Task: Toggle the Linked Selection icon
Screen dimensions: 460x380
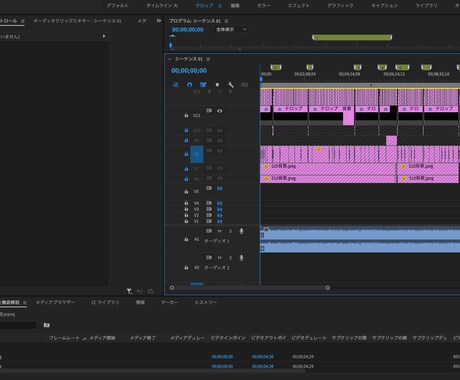Action: click(x=203, y=85)
